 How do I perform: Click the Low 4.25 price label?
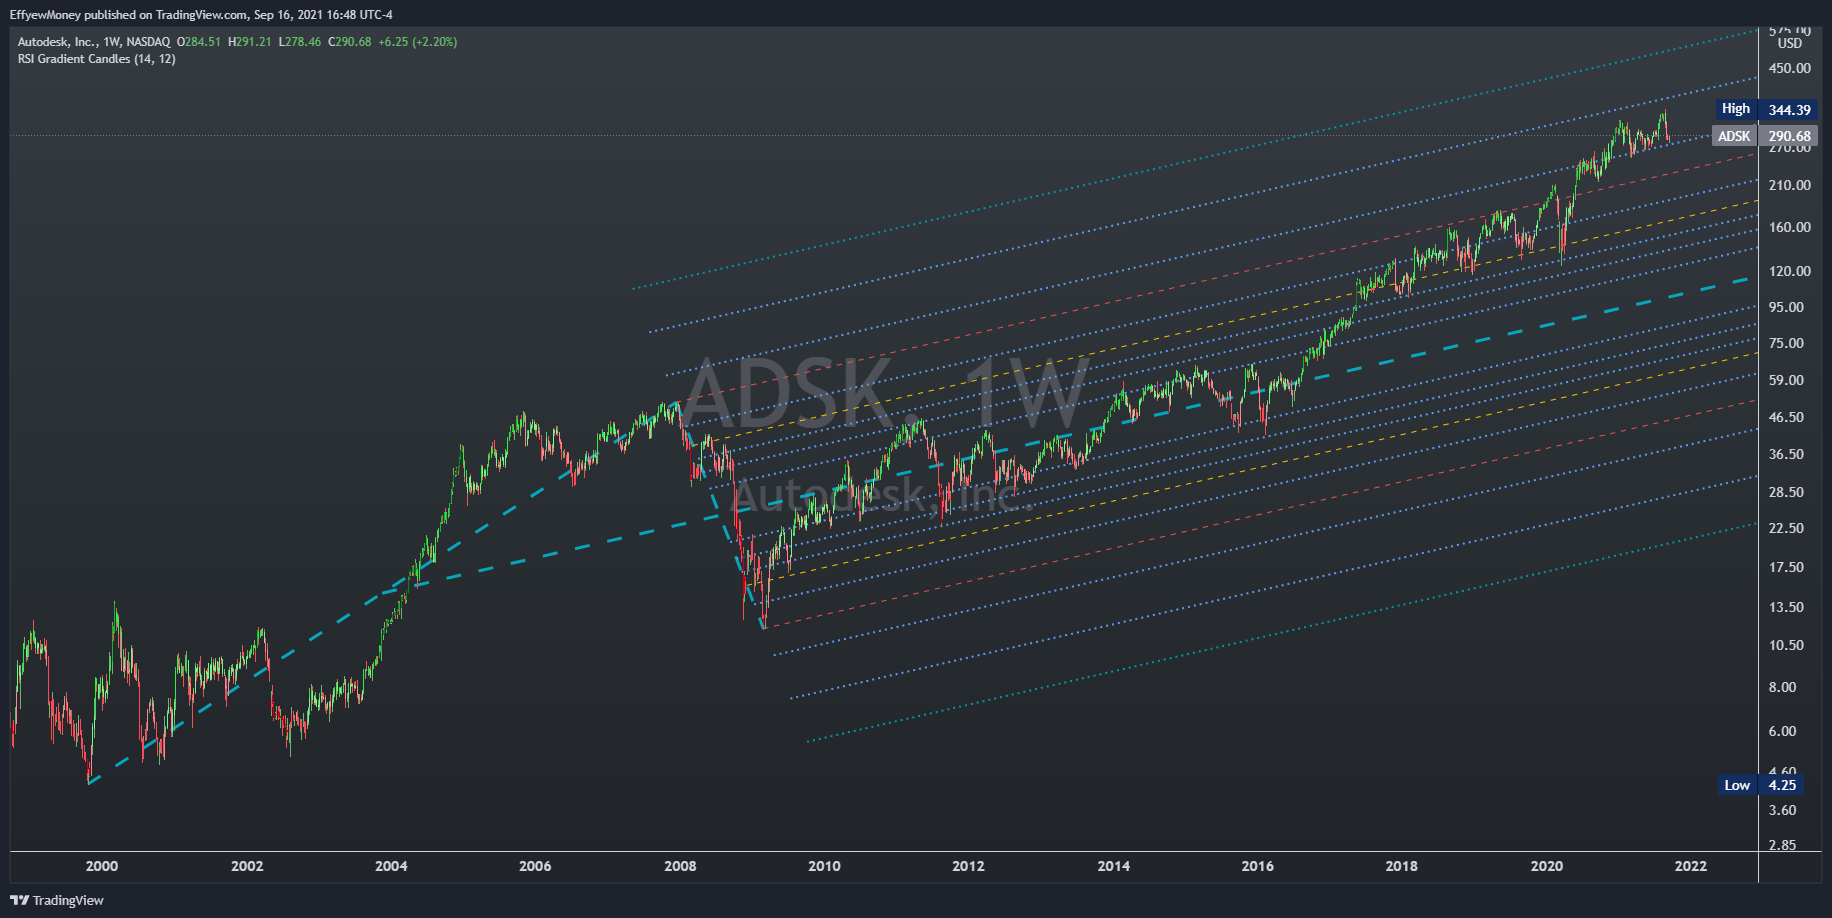tap(1762, 785)
